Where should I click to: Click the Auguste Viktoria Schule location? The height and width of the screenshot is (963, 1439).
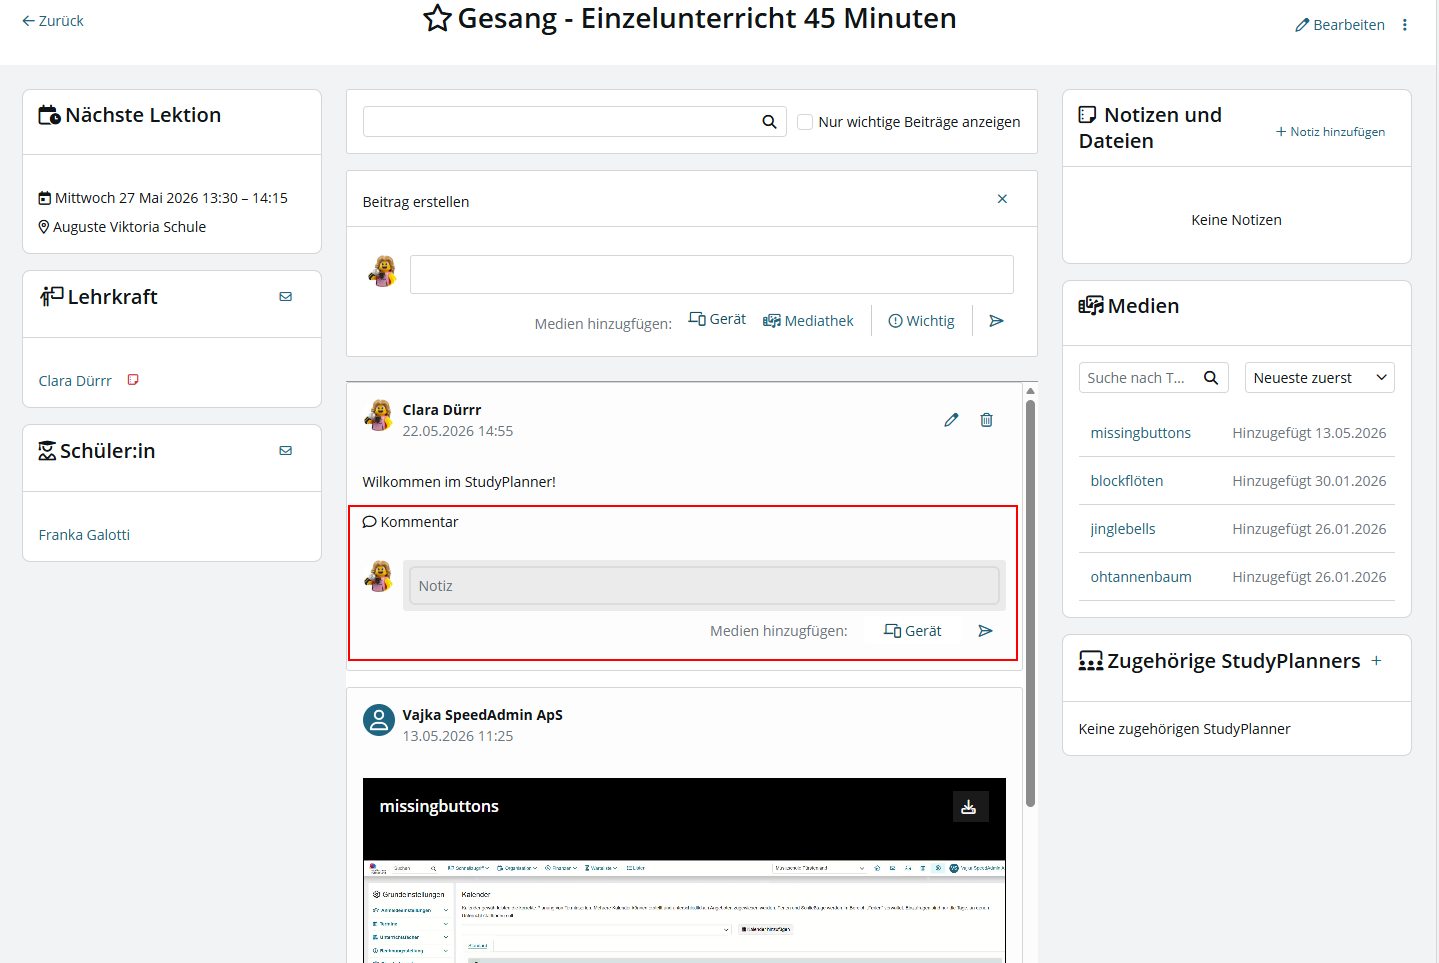tap(130, 227)
